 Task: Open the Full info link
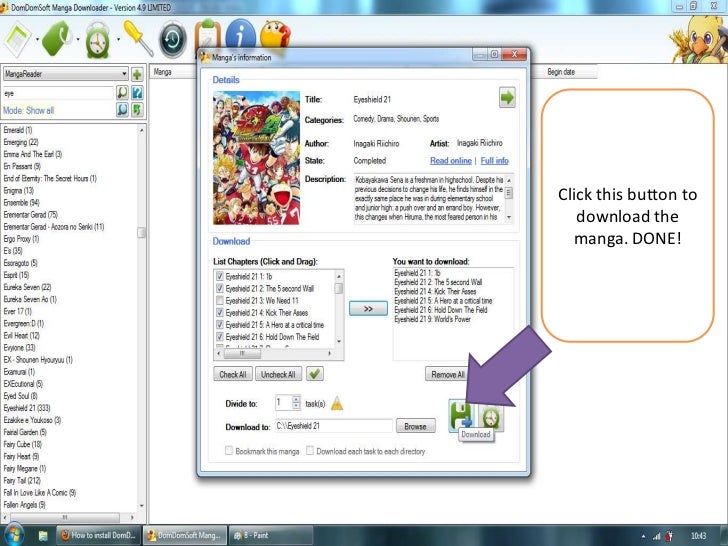point(494,161)
